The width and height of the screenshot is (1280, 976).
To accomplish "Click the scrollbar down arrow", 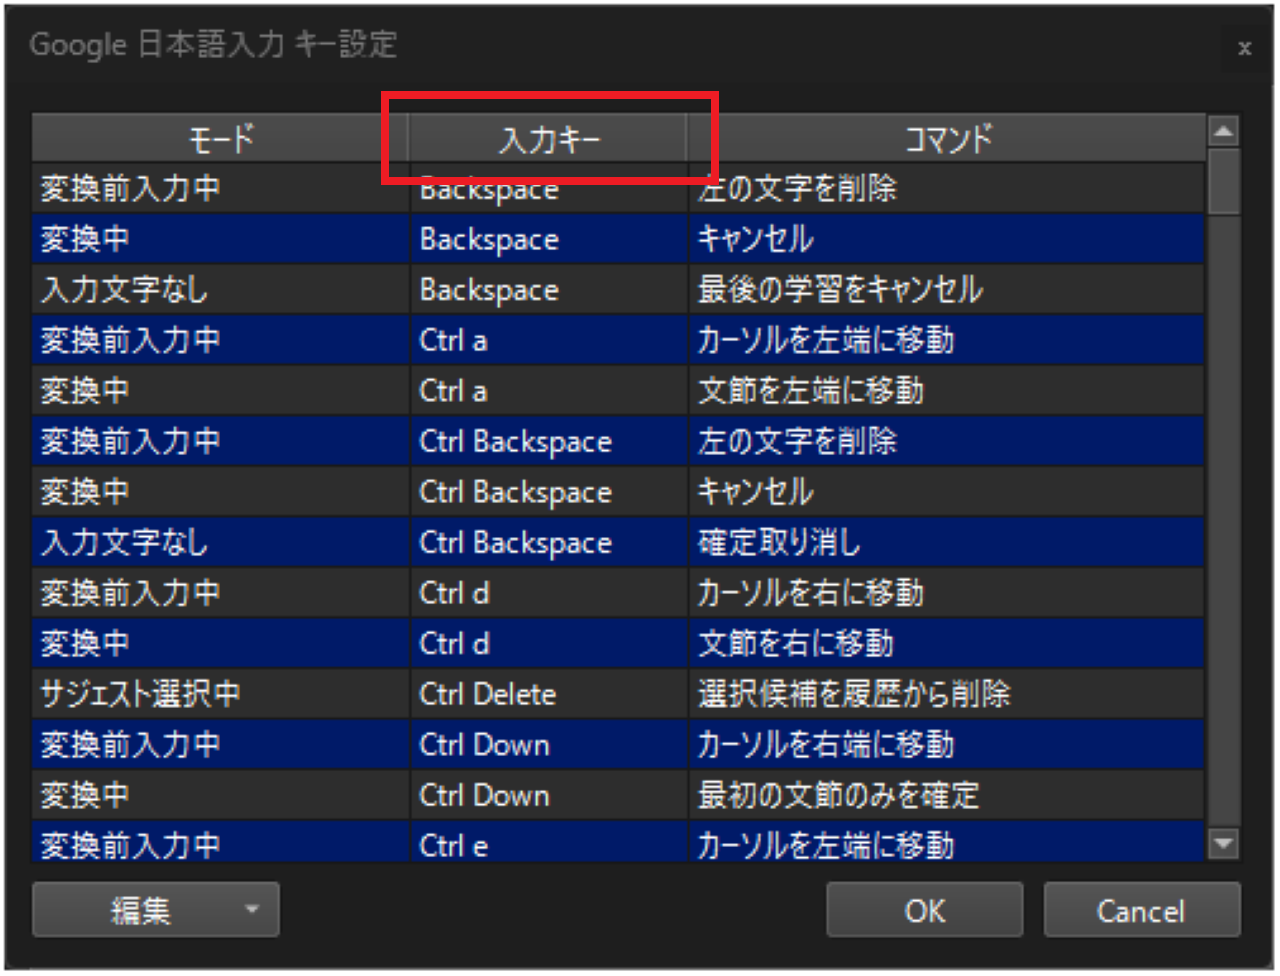I will click(x=1224, y=843).
